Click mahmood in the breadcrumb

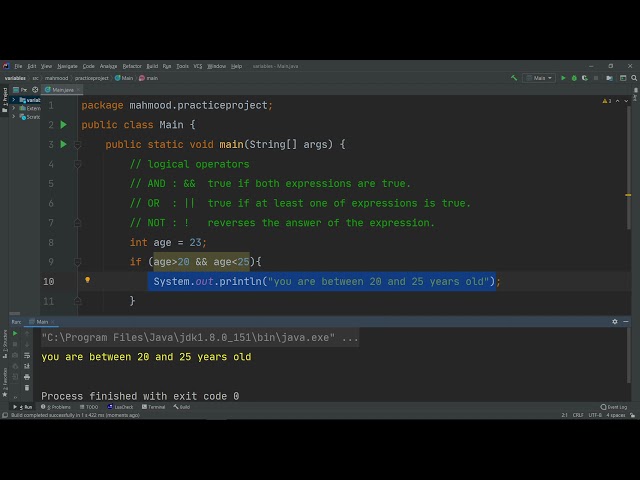56,78
